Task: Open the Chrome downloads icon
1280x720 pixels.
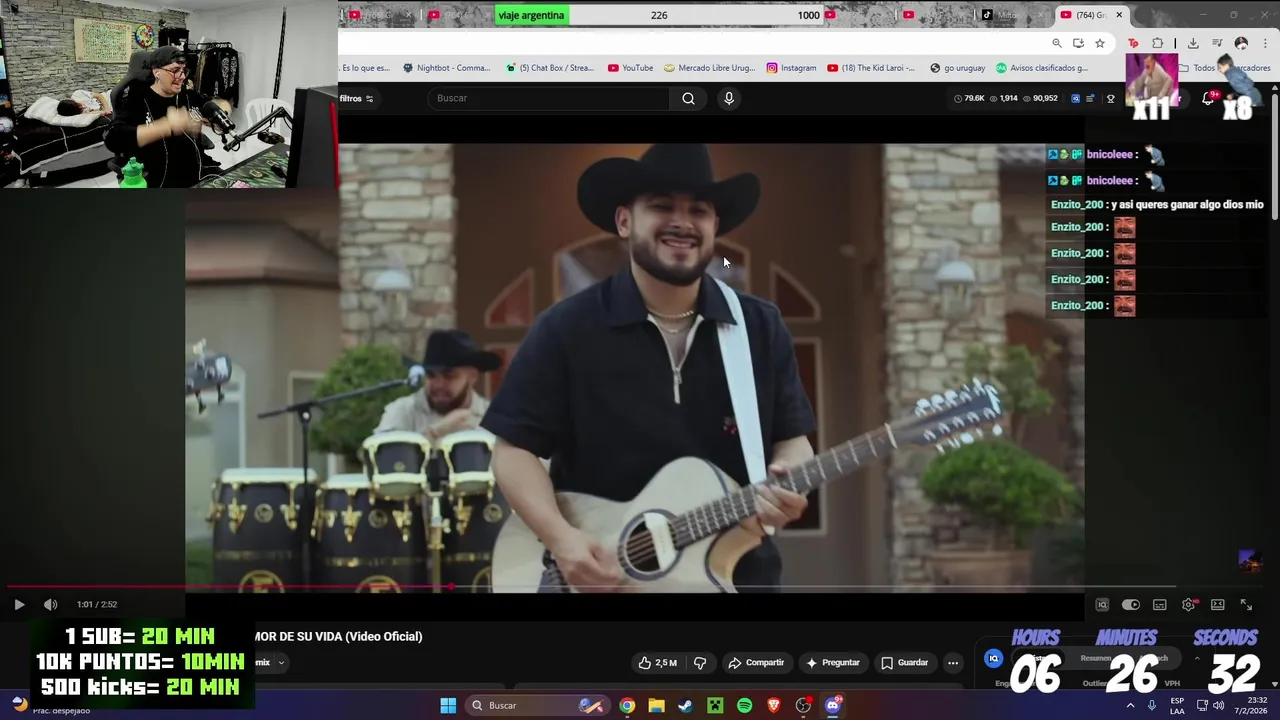Action: [1193, 43]
